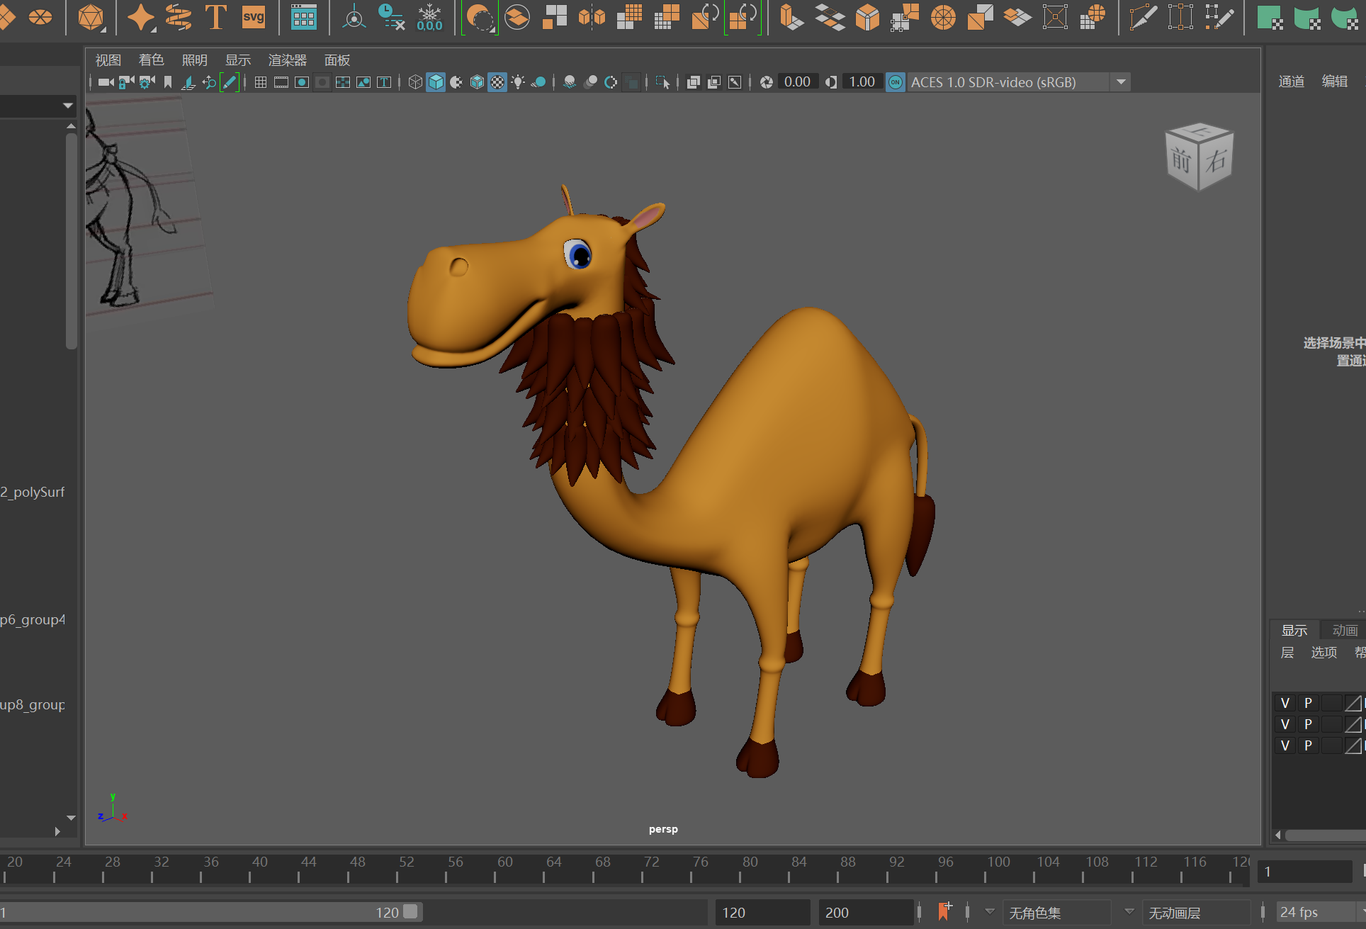Open the 层 layers menu
Screen dimensions: 1366x929
click(x=1287, y=652)
